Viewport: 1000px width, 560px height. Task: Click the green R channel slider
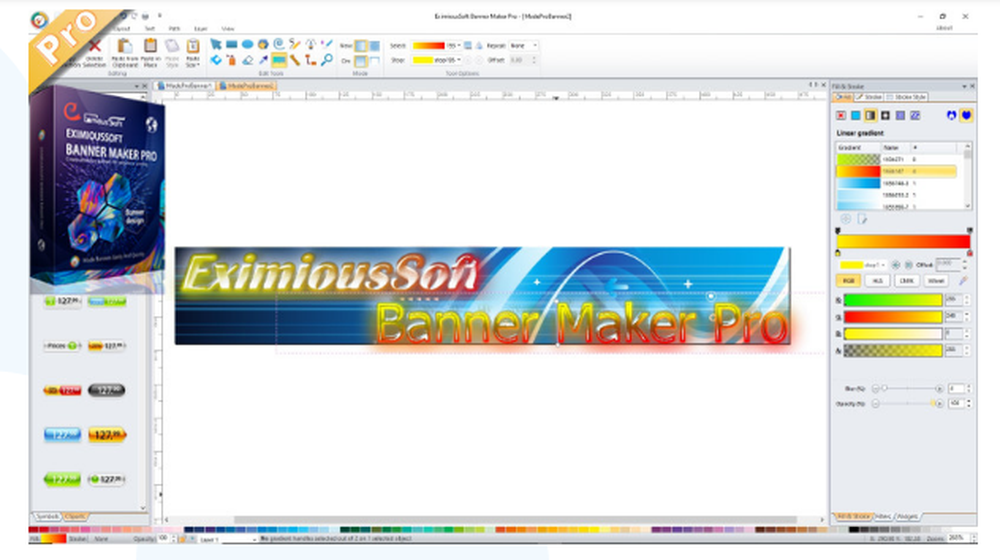tap(892, 300)
